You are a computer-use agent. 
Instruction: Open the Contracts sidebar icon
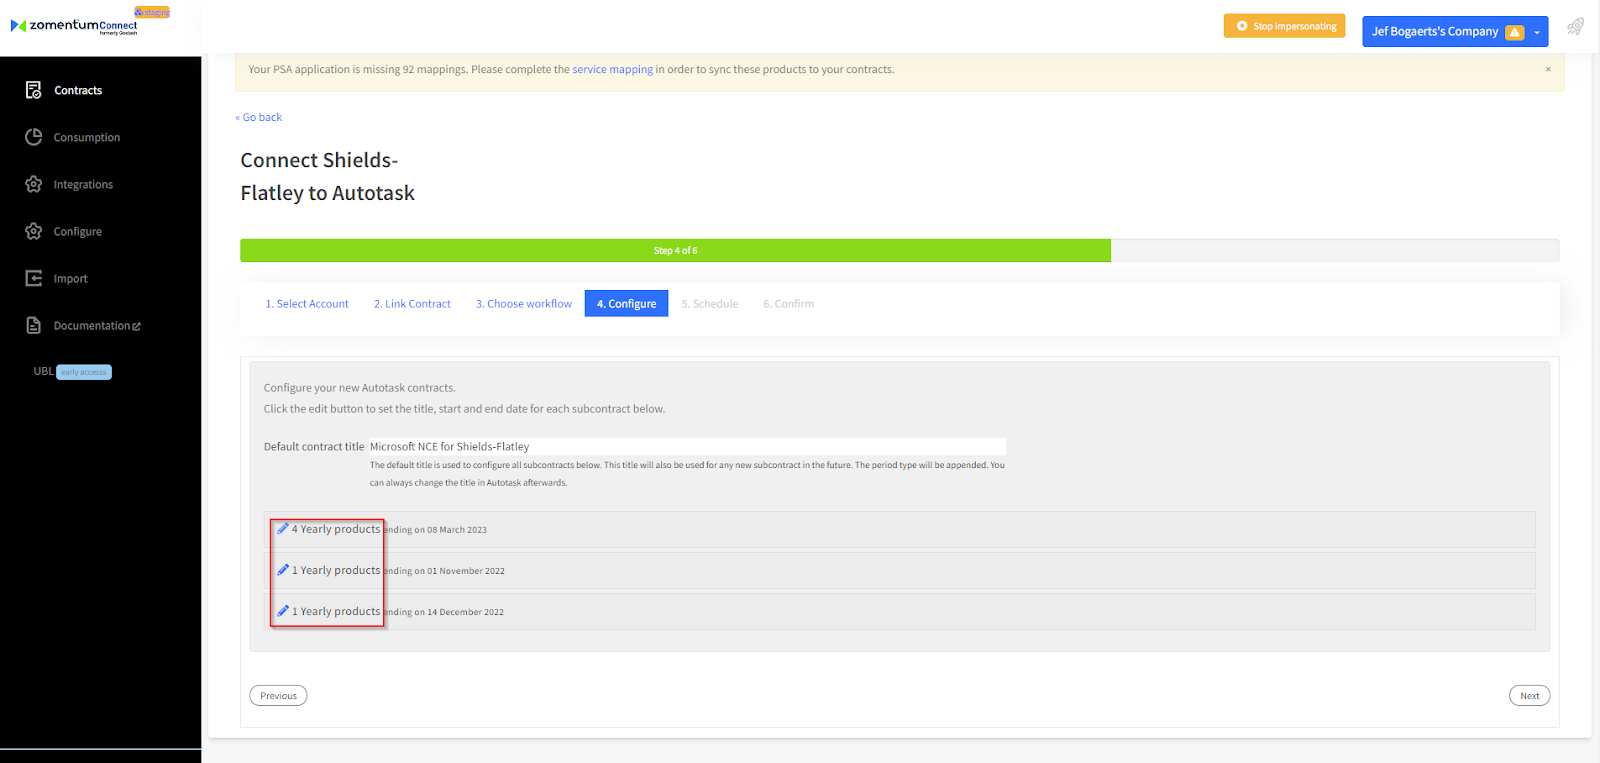(34, 90)
